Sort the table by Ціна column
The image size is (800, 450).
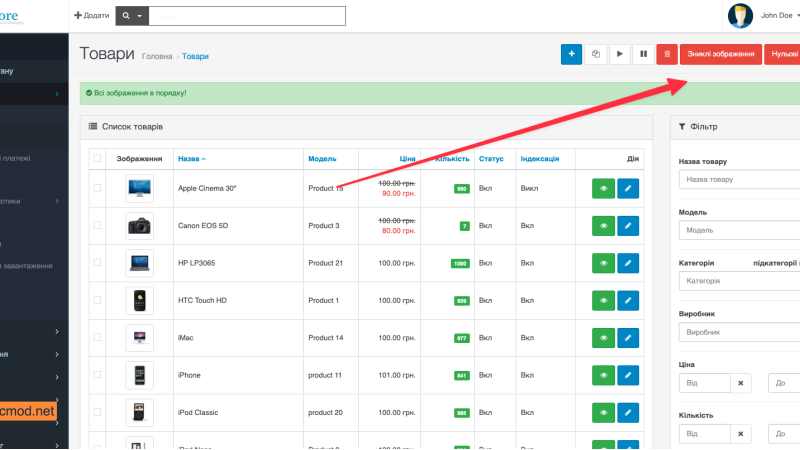(407, 159)
